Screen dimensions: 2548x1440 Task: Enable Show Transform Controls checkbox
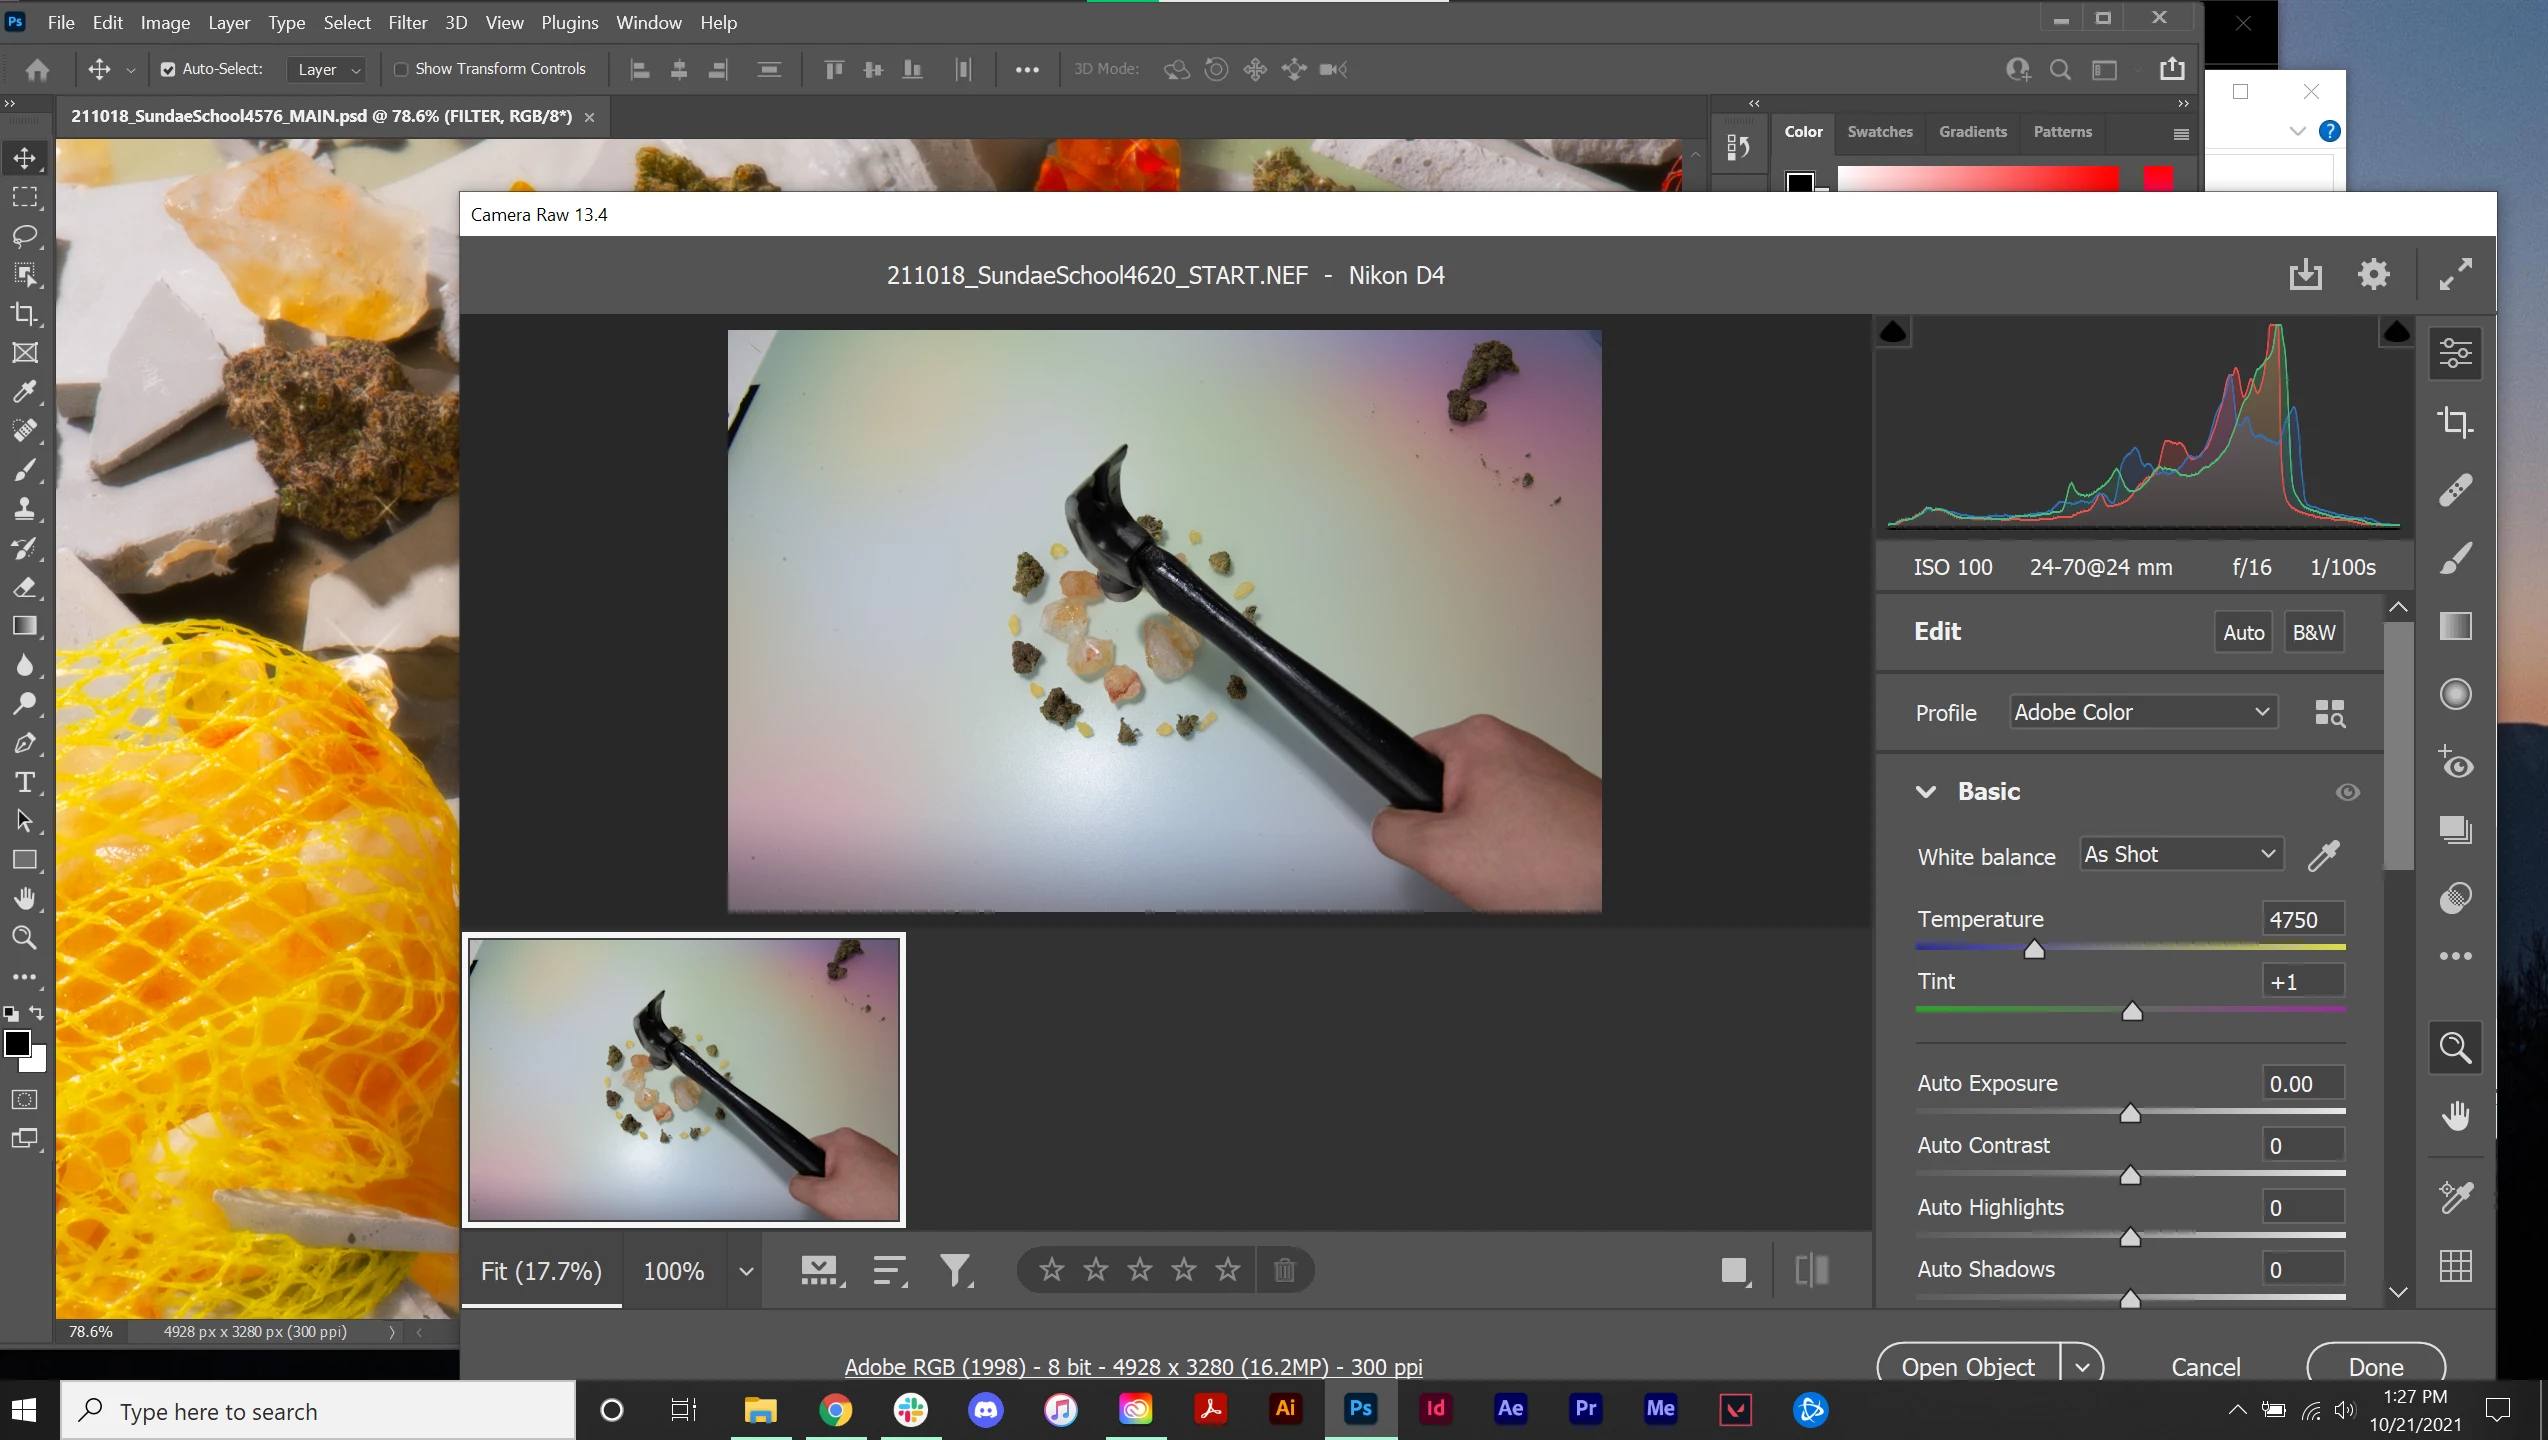401,69
